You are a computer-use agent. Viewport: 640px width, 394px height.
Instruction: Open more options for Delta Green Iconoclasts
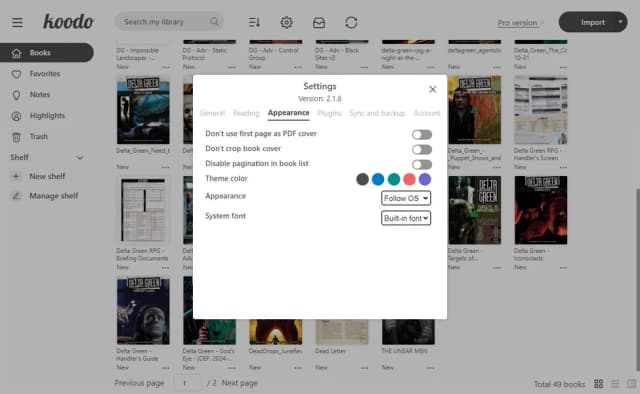(563, 268)
